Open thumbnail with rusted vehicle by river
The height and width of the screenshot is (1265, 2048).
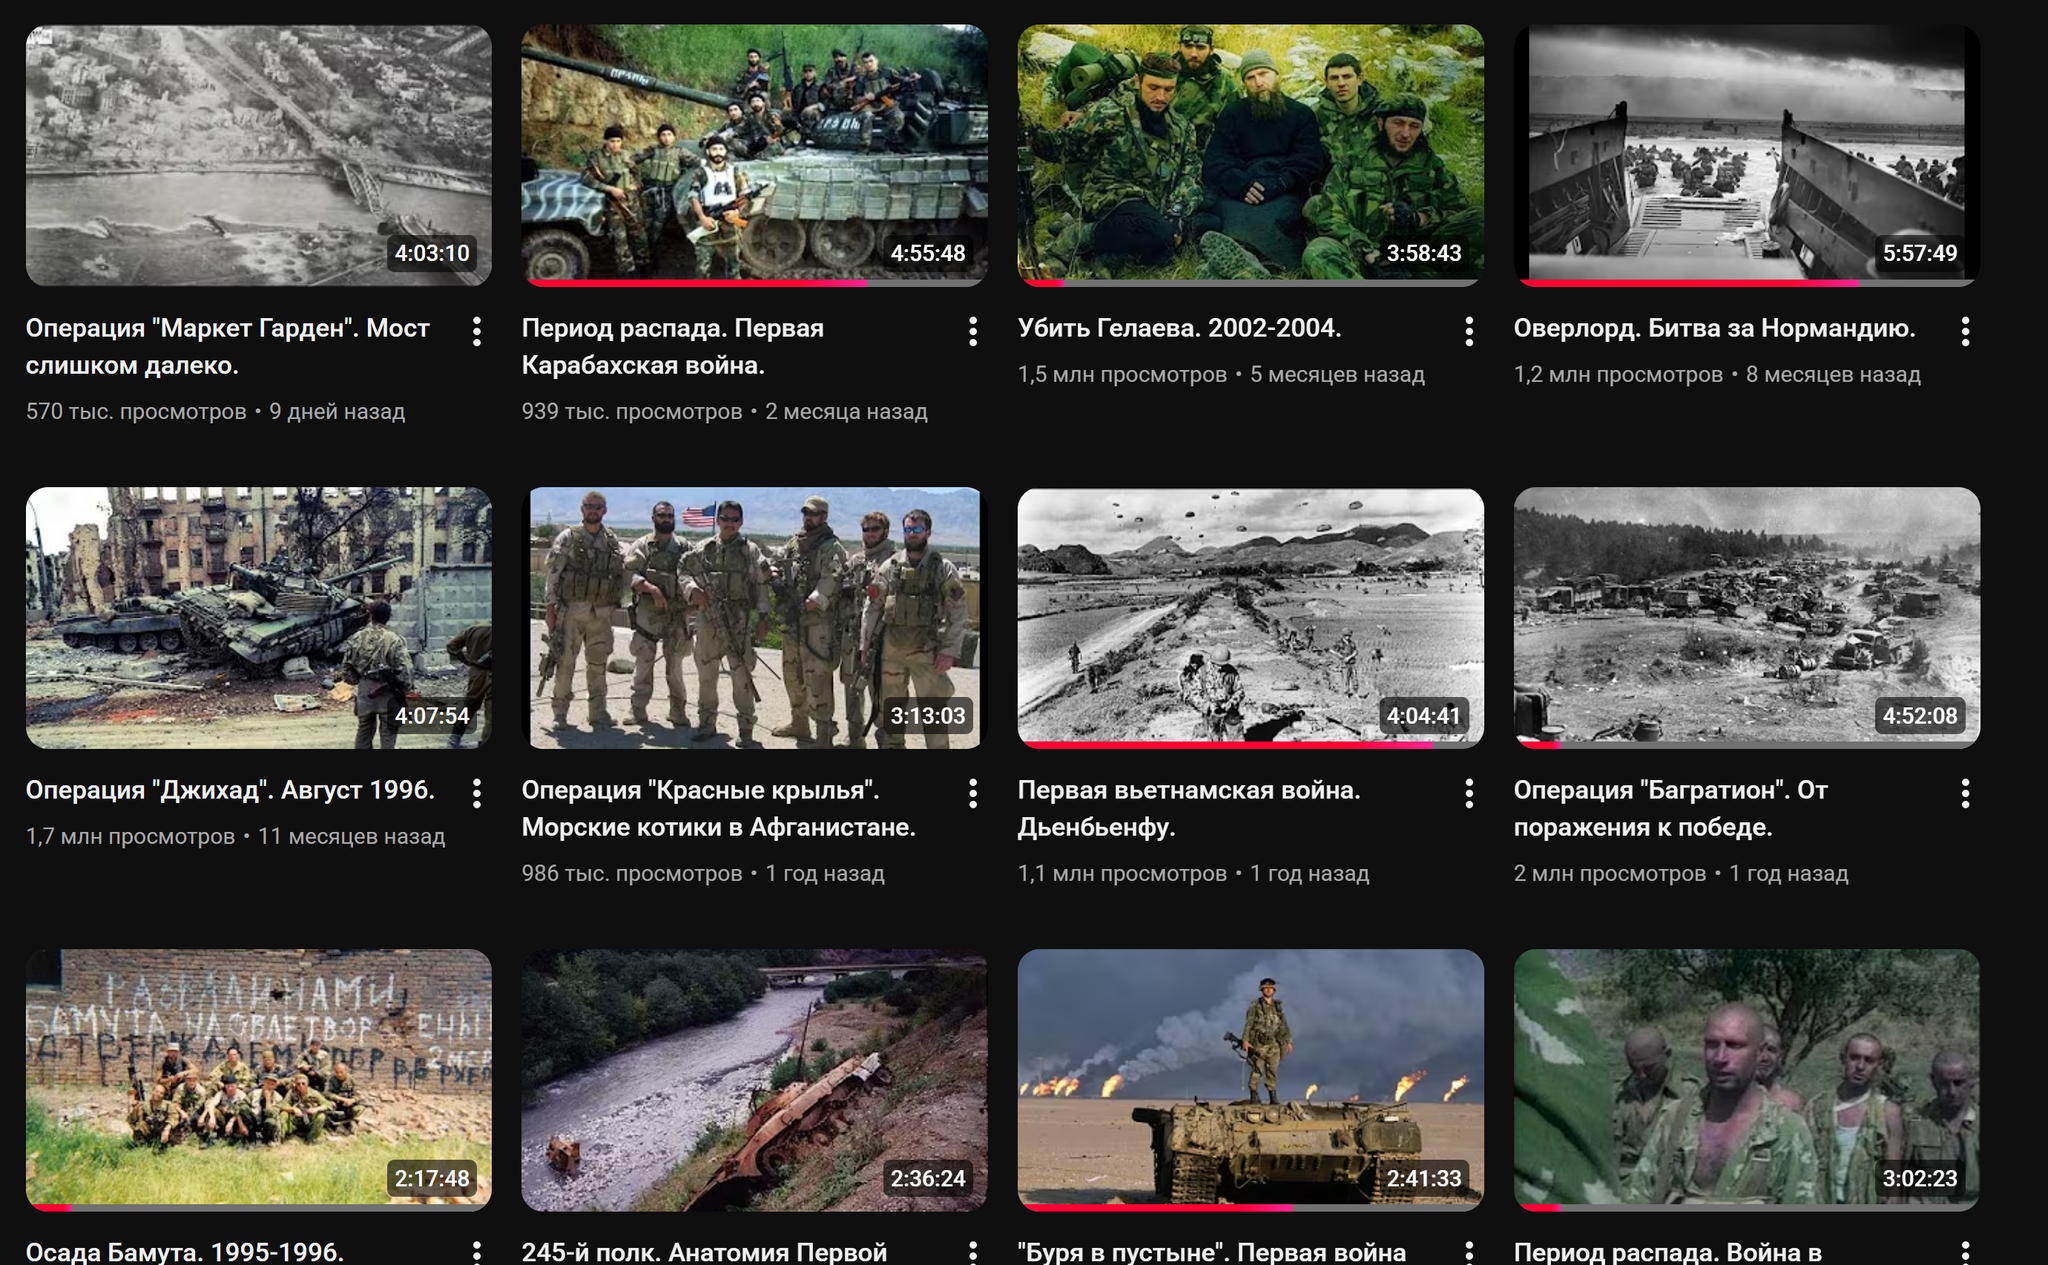754,1080
